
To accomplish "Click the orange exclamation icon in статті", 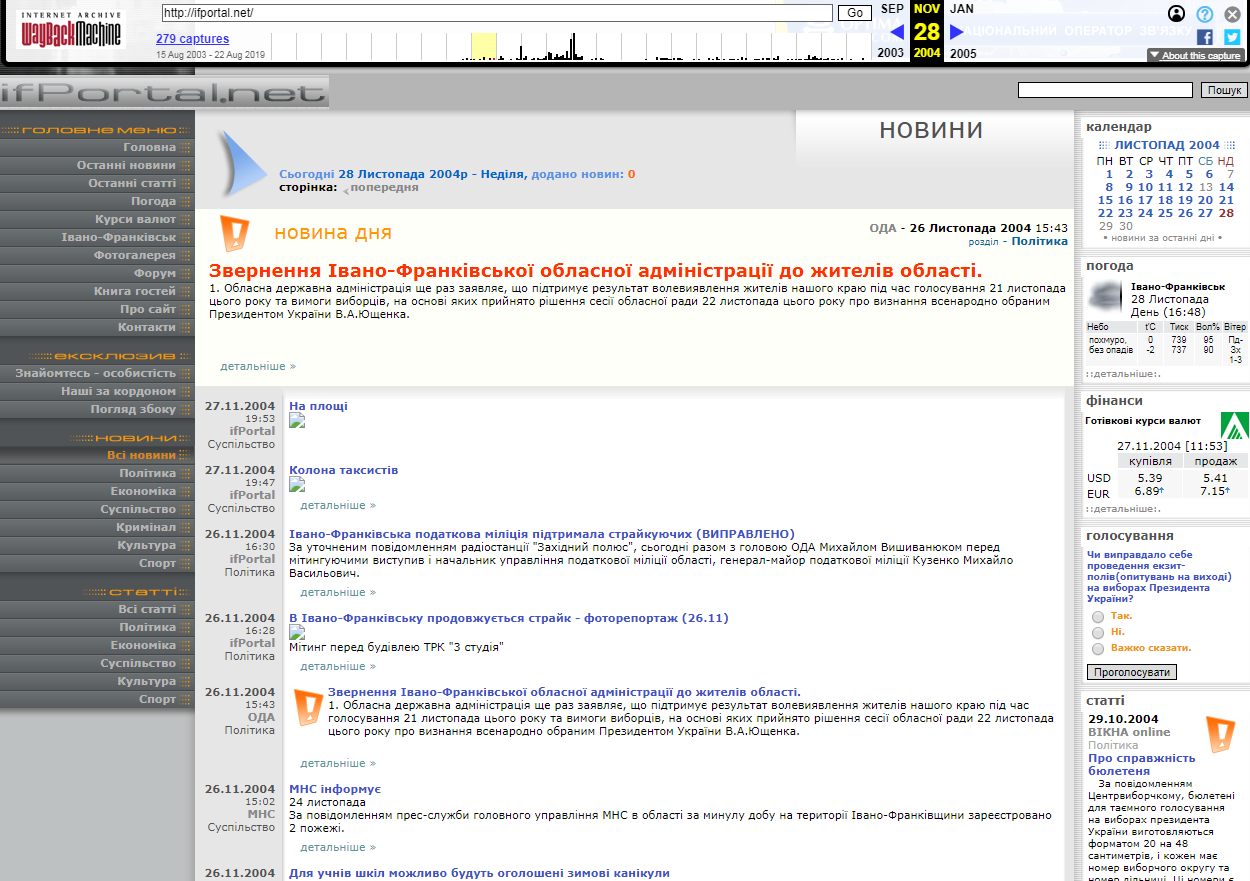I will point(1220,735).
